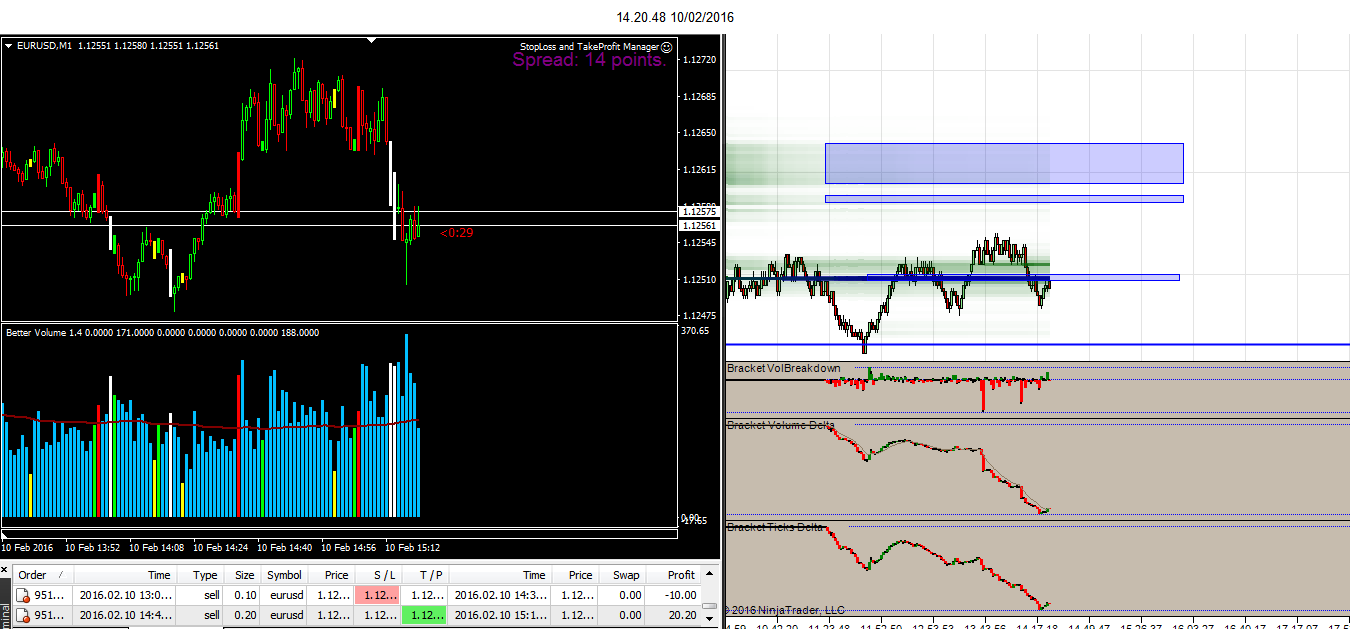Click the 1.12561 current price label
This screenshot has width=1350, height=629.
tap(698, 226)
